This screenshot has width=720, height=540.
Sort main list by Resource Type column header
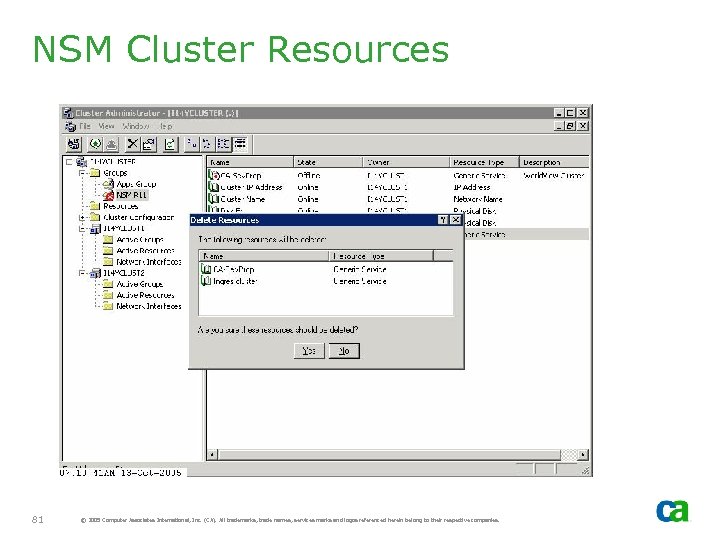click(x=484, y=162)
